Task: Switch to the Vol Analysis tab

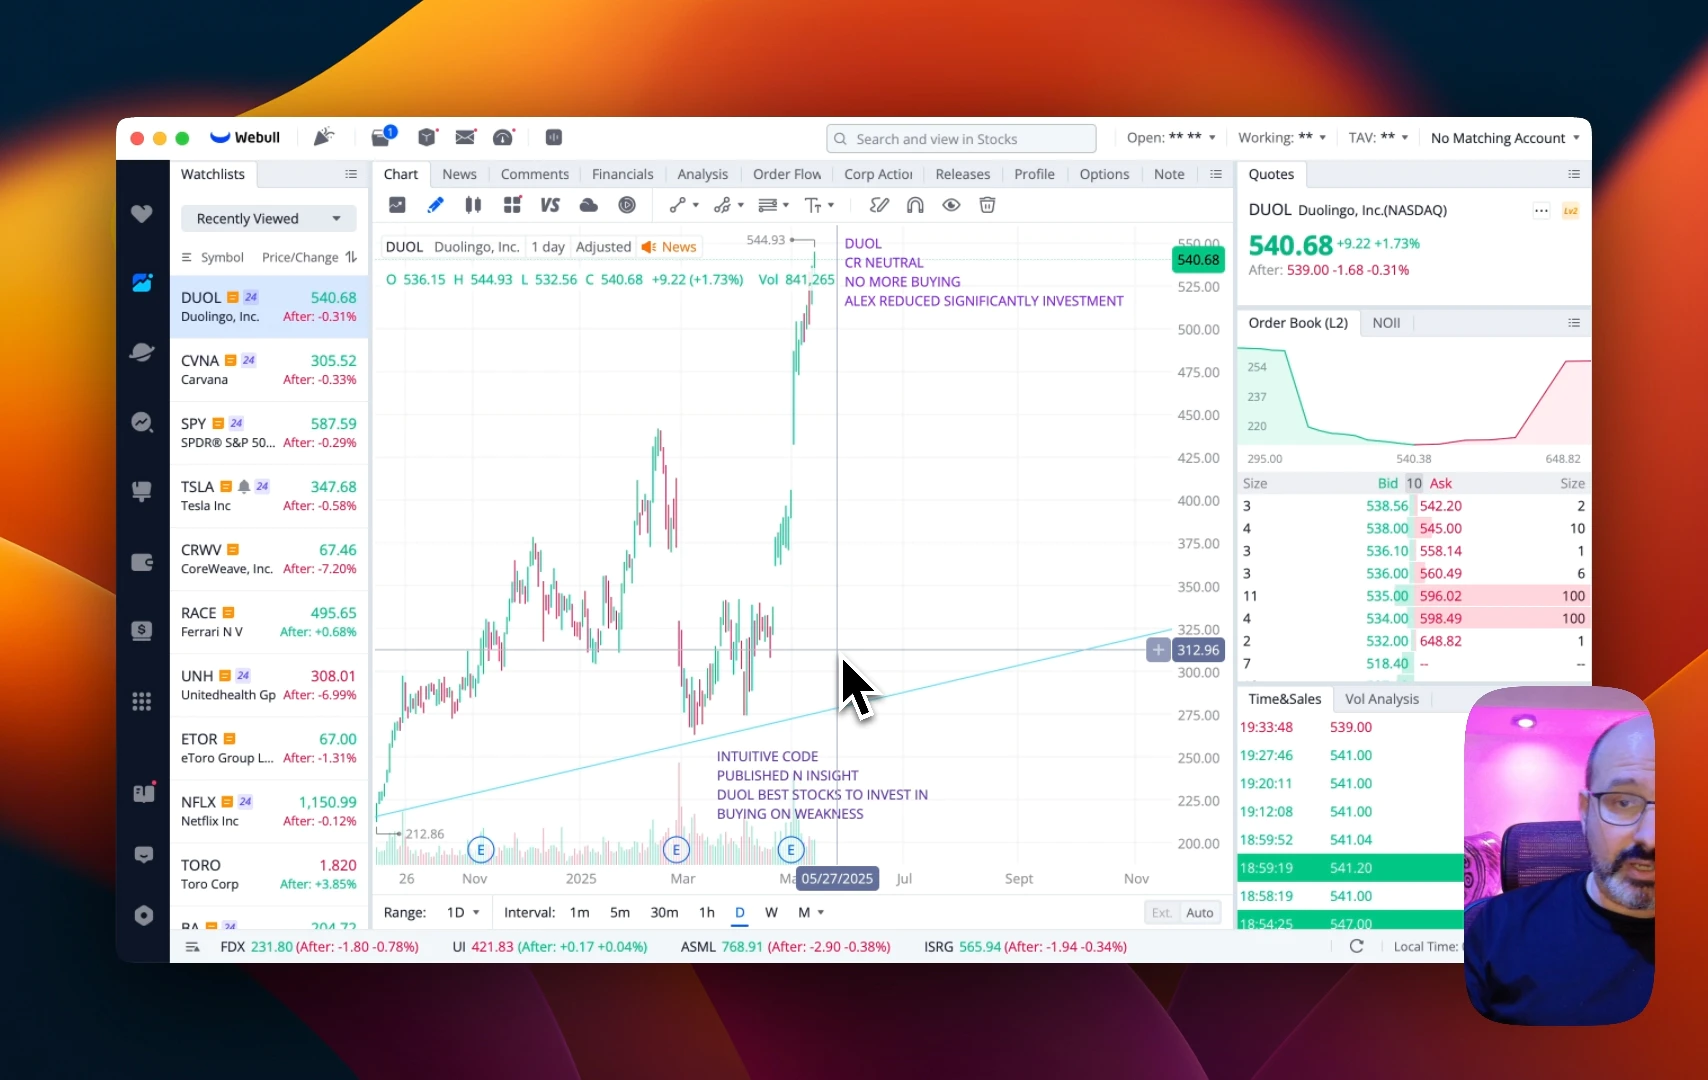Action: click(1382, 699)
